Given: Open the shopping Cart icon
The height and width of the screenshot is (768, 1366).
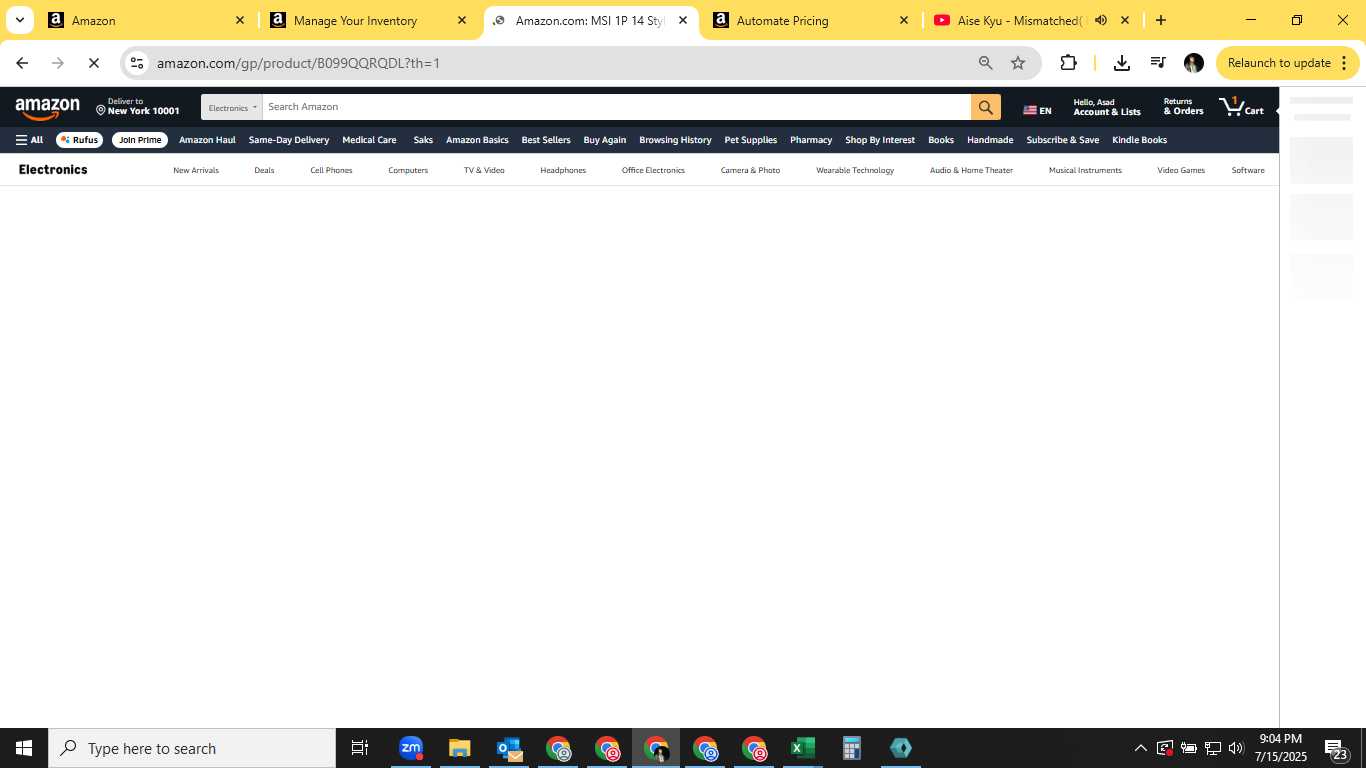Looking at the screenshot, I should tap(1241, 106).
